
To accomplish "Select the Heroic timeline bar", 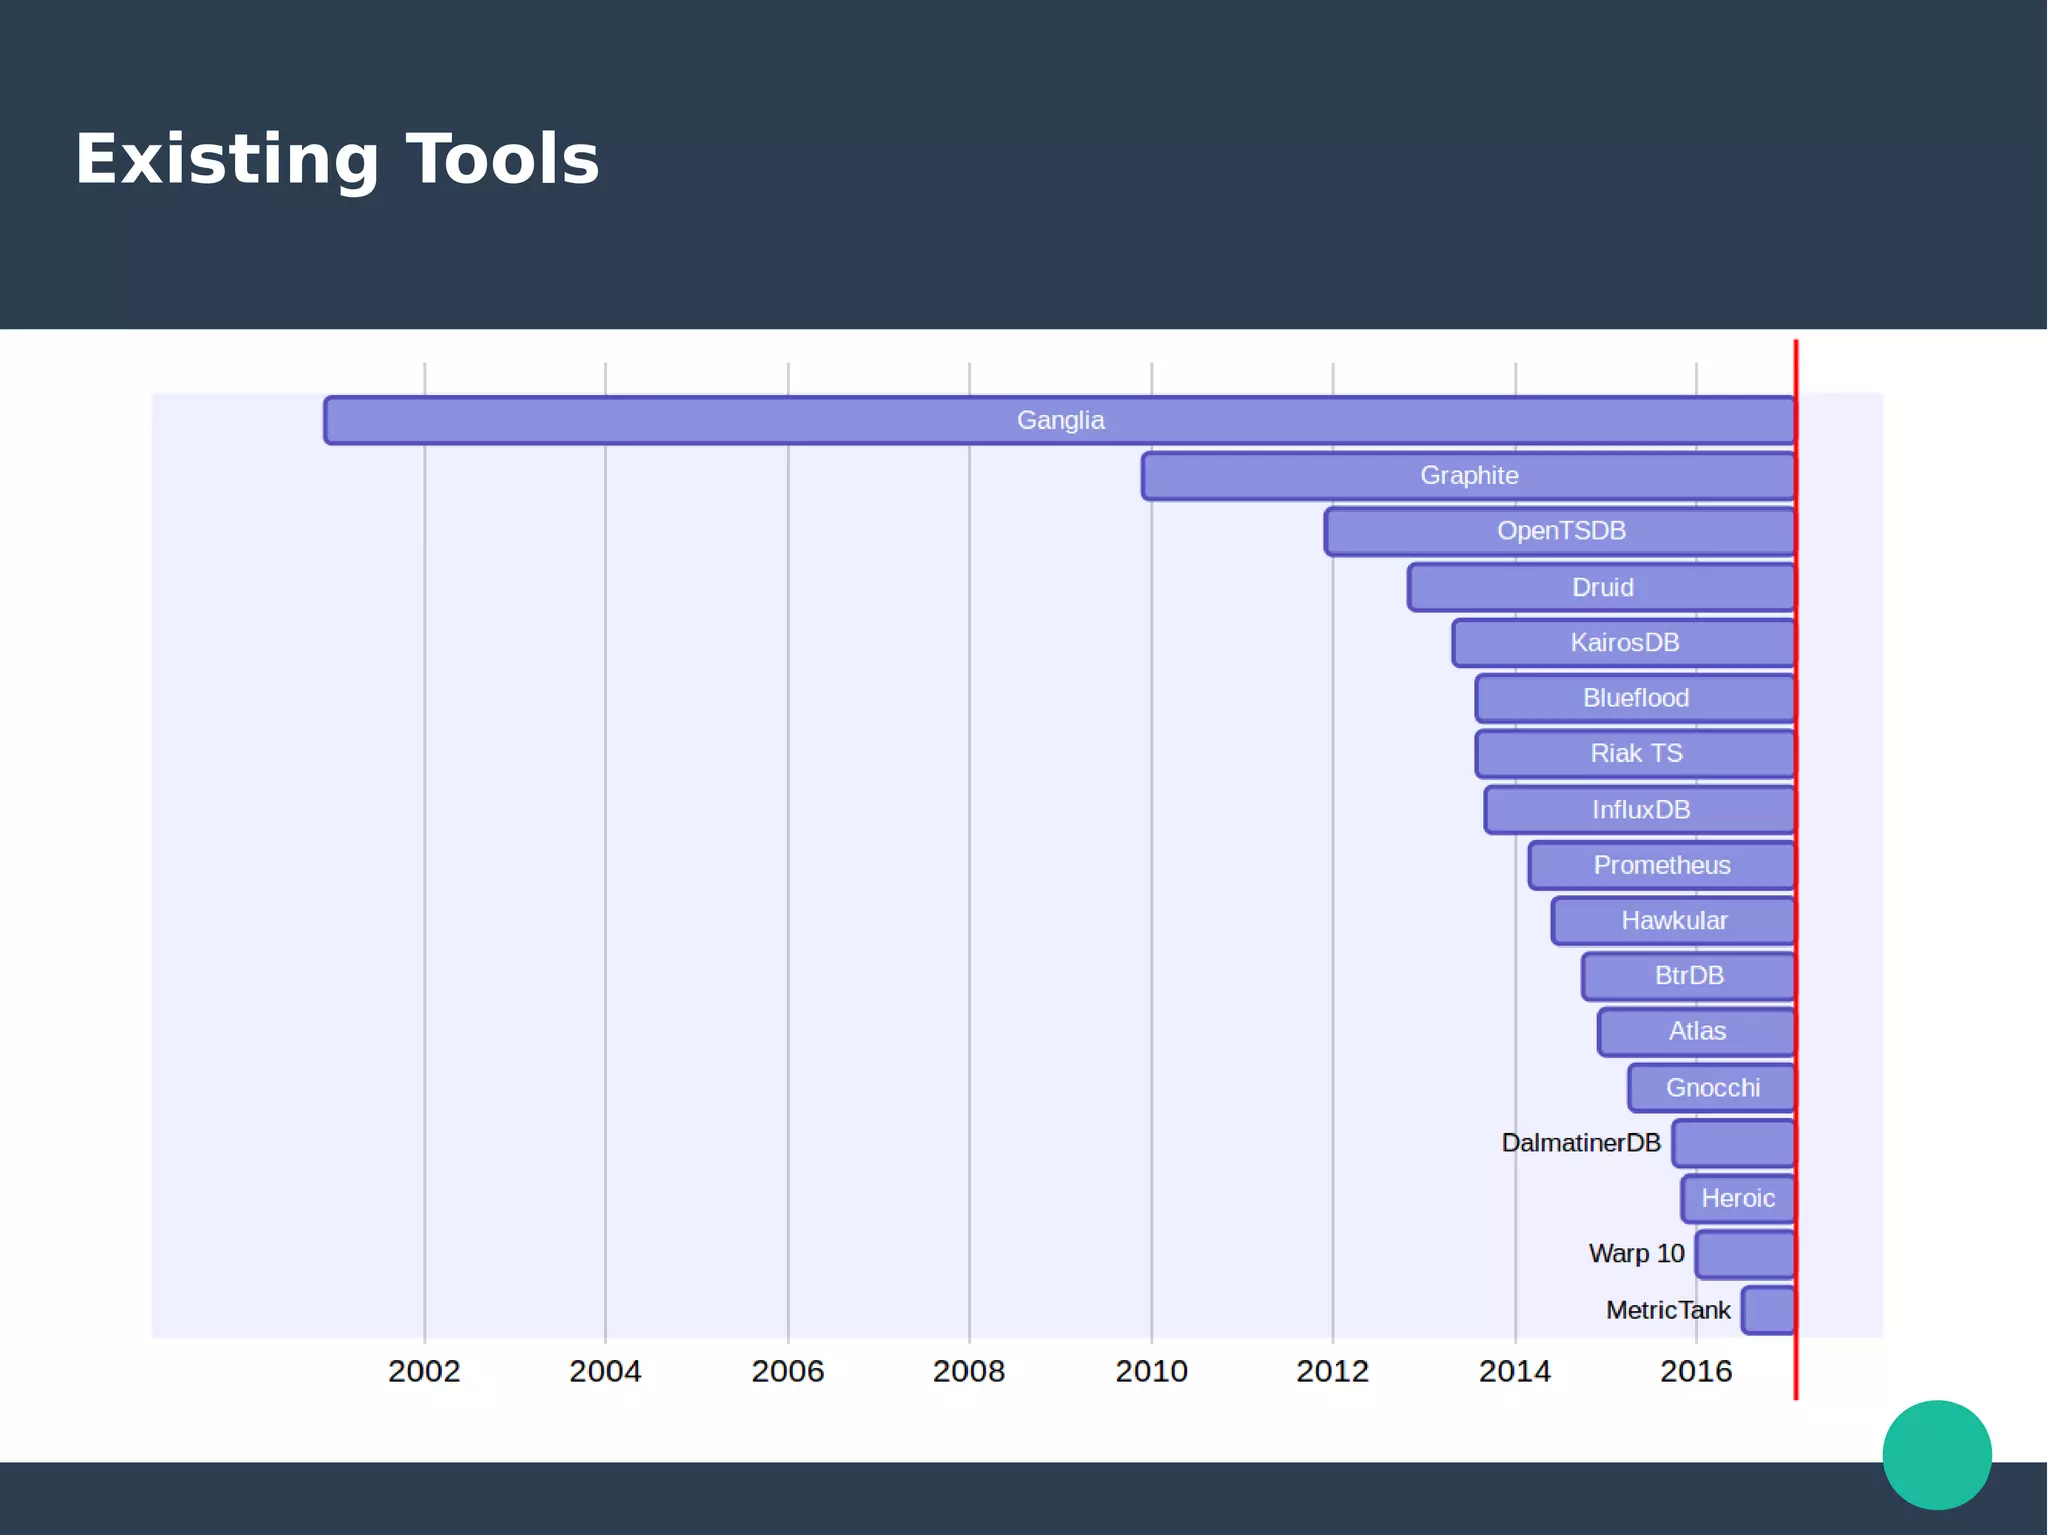I will (x=1739, y=1199).
